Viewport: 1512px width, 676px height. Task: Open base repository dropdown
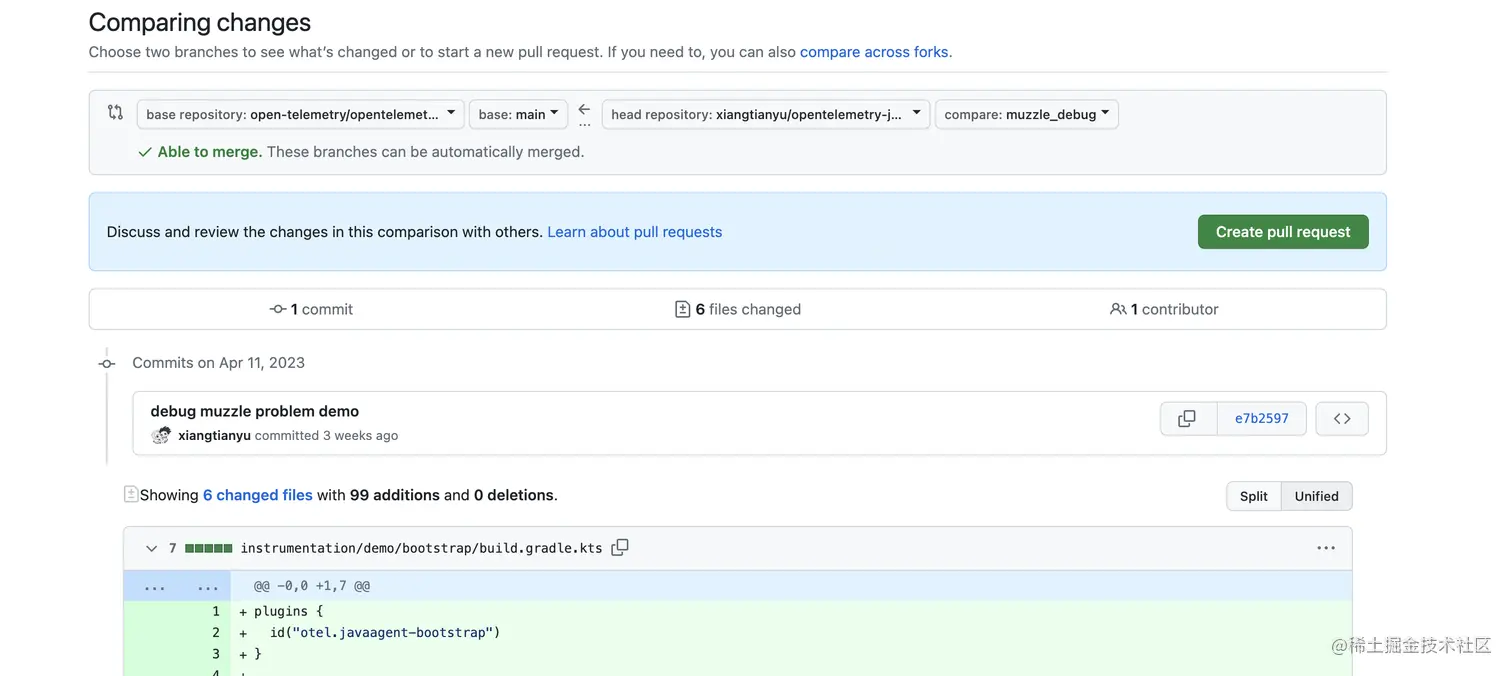tap(300, 114)
